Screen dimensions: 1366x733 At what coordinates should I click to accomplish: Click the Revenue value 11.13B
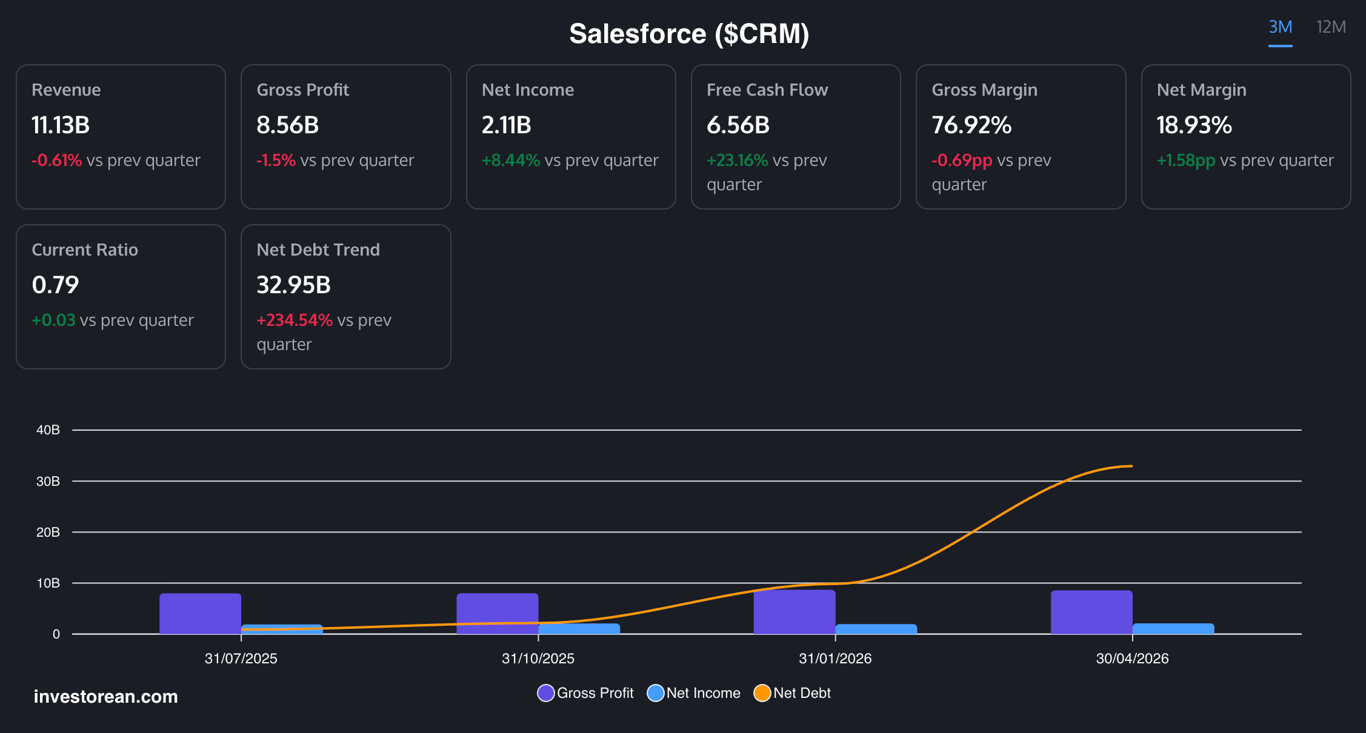(61, 125)
